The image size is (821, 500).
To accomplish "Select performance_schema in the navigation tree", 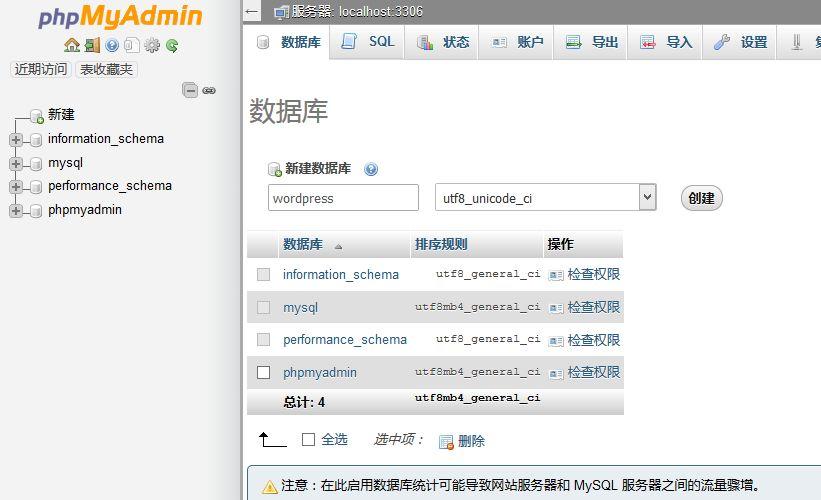I will [x=110, y=186].
